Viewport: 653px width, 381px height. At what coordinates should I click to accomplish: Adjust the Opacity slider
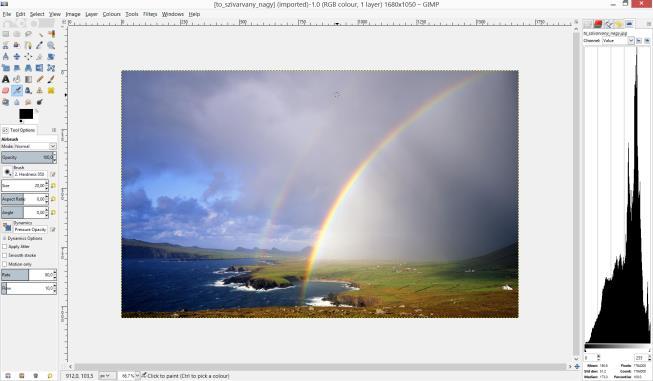coord(29,157)
